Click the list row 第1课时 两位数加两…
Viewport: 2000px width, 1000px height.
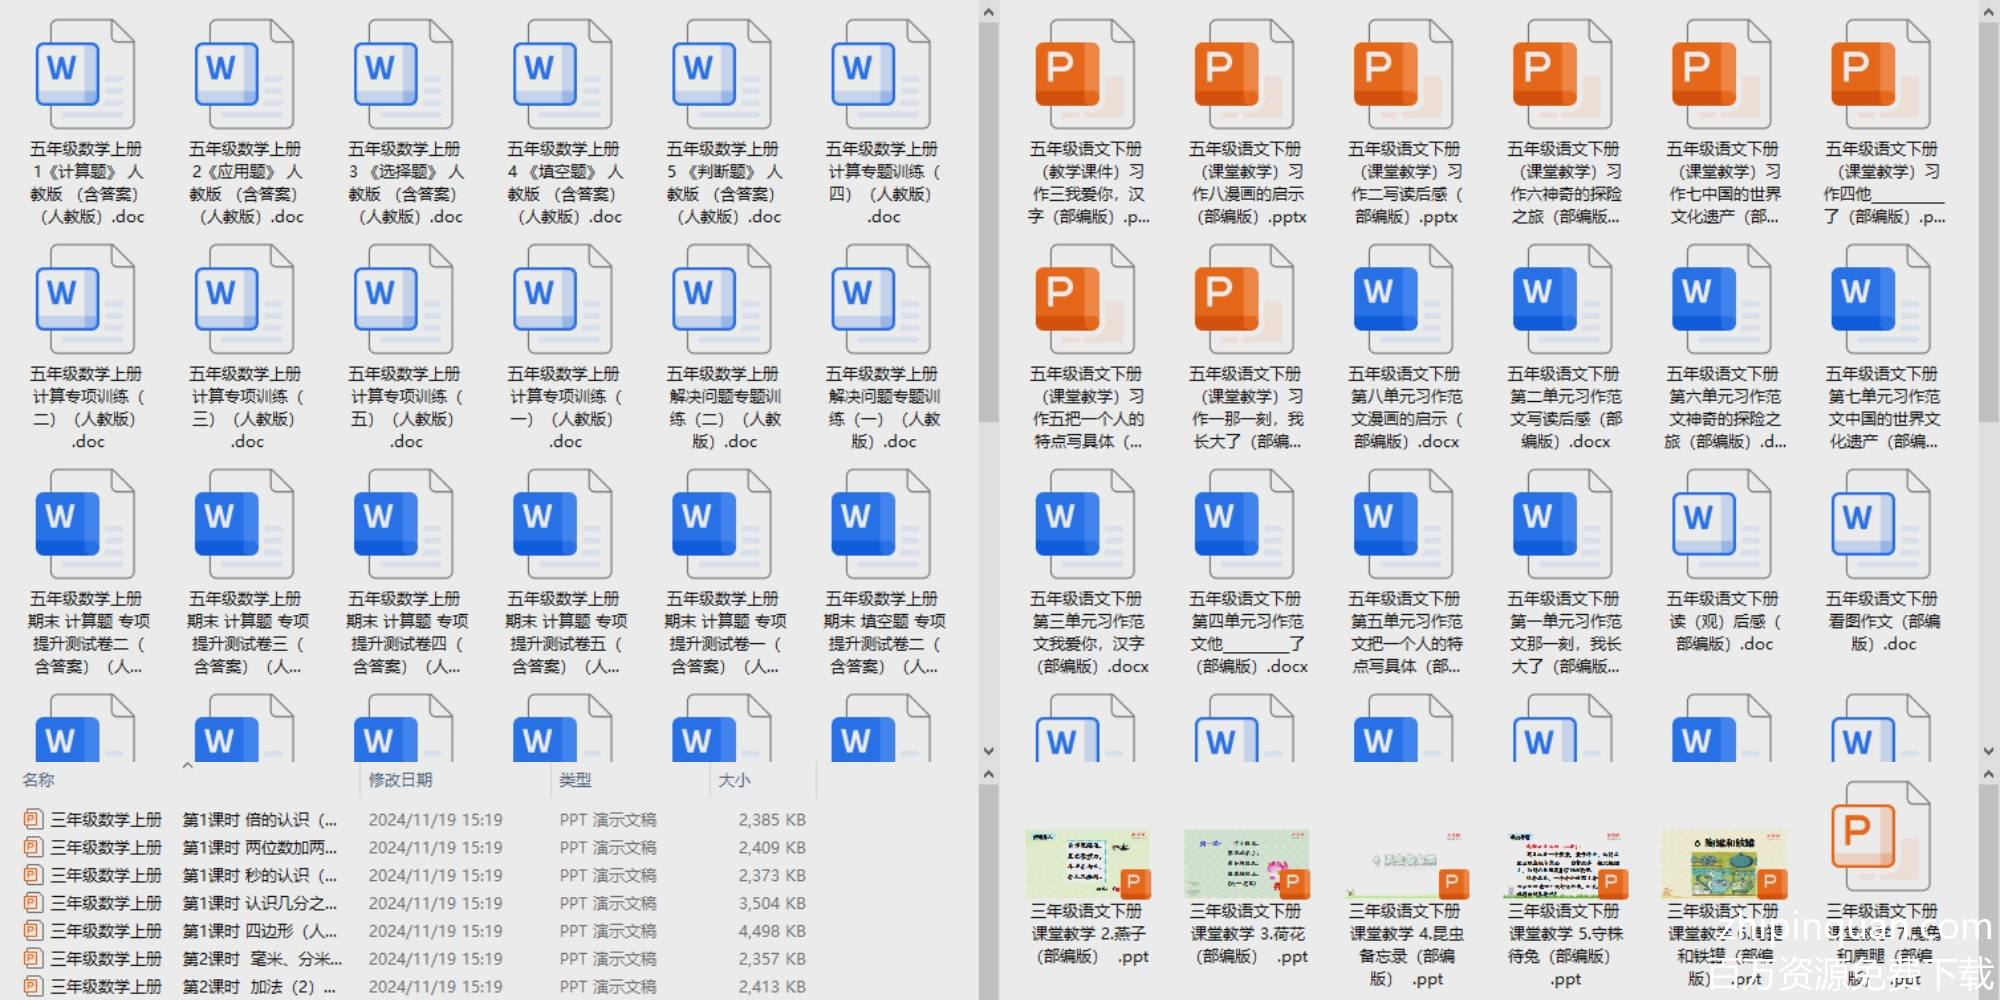(415, 848)
